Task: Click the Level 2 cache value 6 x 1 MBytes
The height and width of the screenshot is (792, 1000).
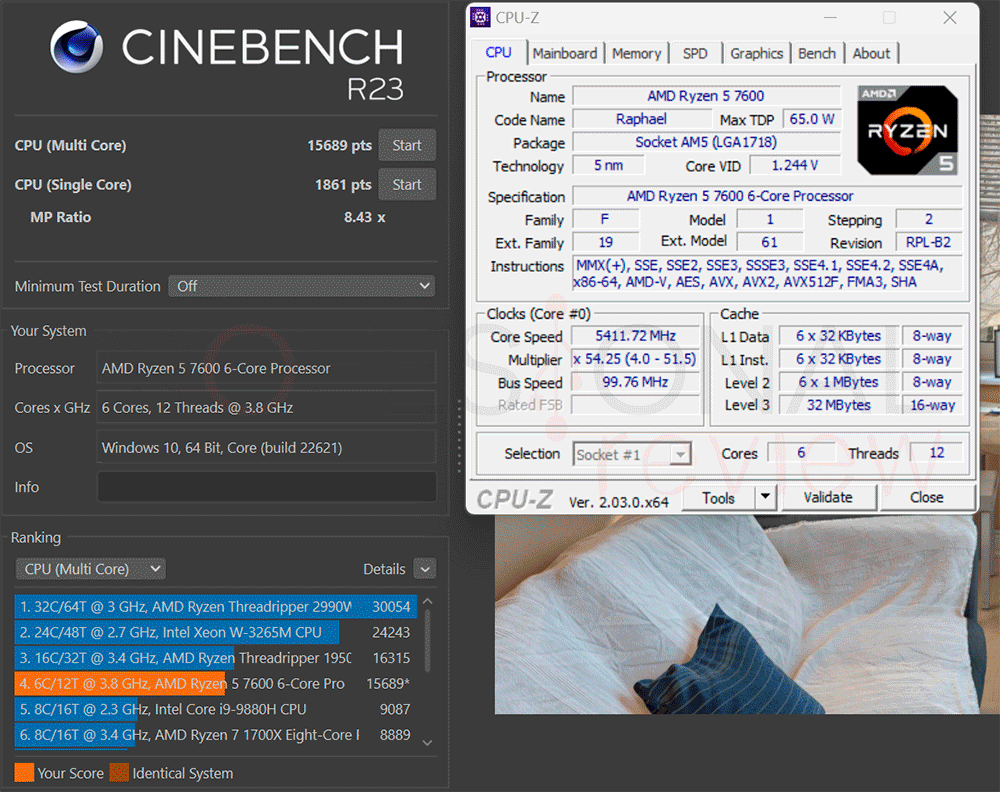Action: point(839,382)
